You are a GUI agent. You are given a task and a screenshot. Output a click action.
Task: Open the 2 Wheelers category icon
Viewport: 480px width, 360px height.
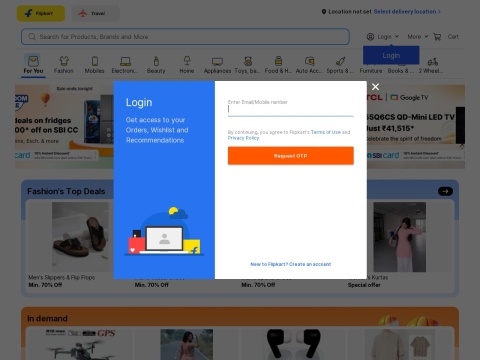click(x=432, y=62)
